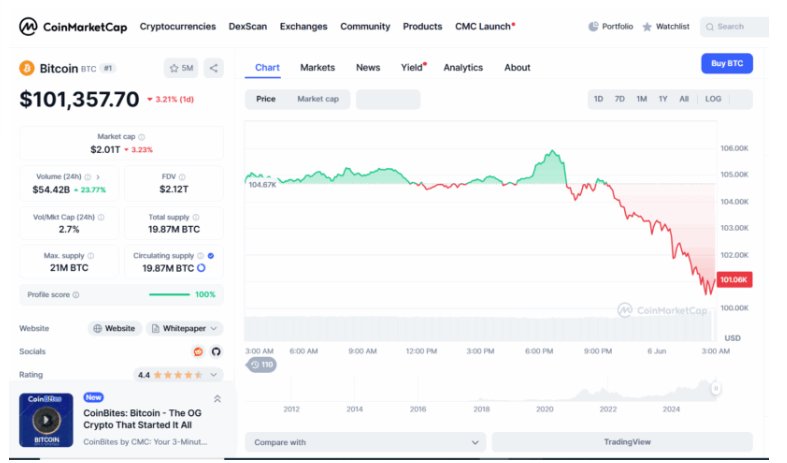Click the Total supply info icon

pos(196,217)
